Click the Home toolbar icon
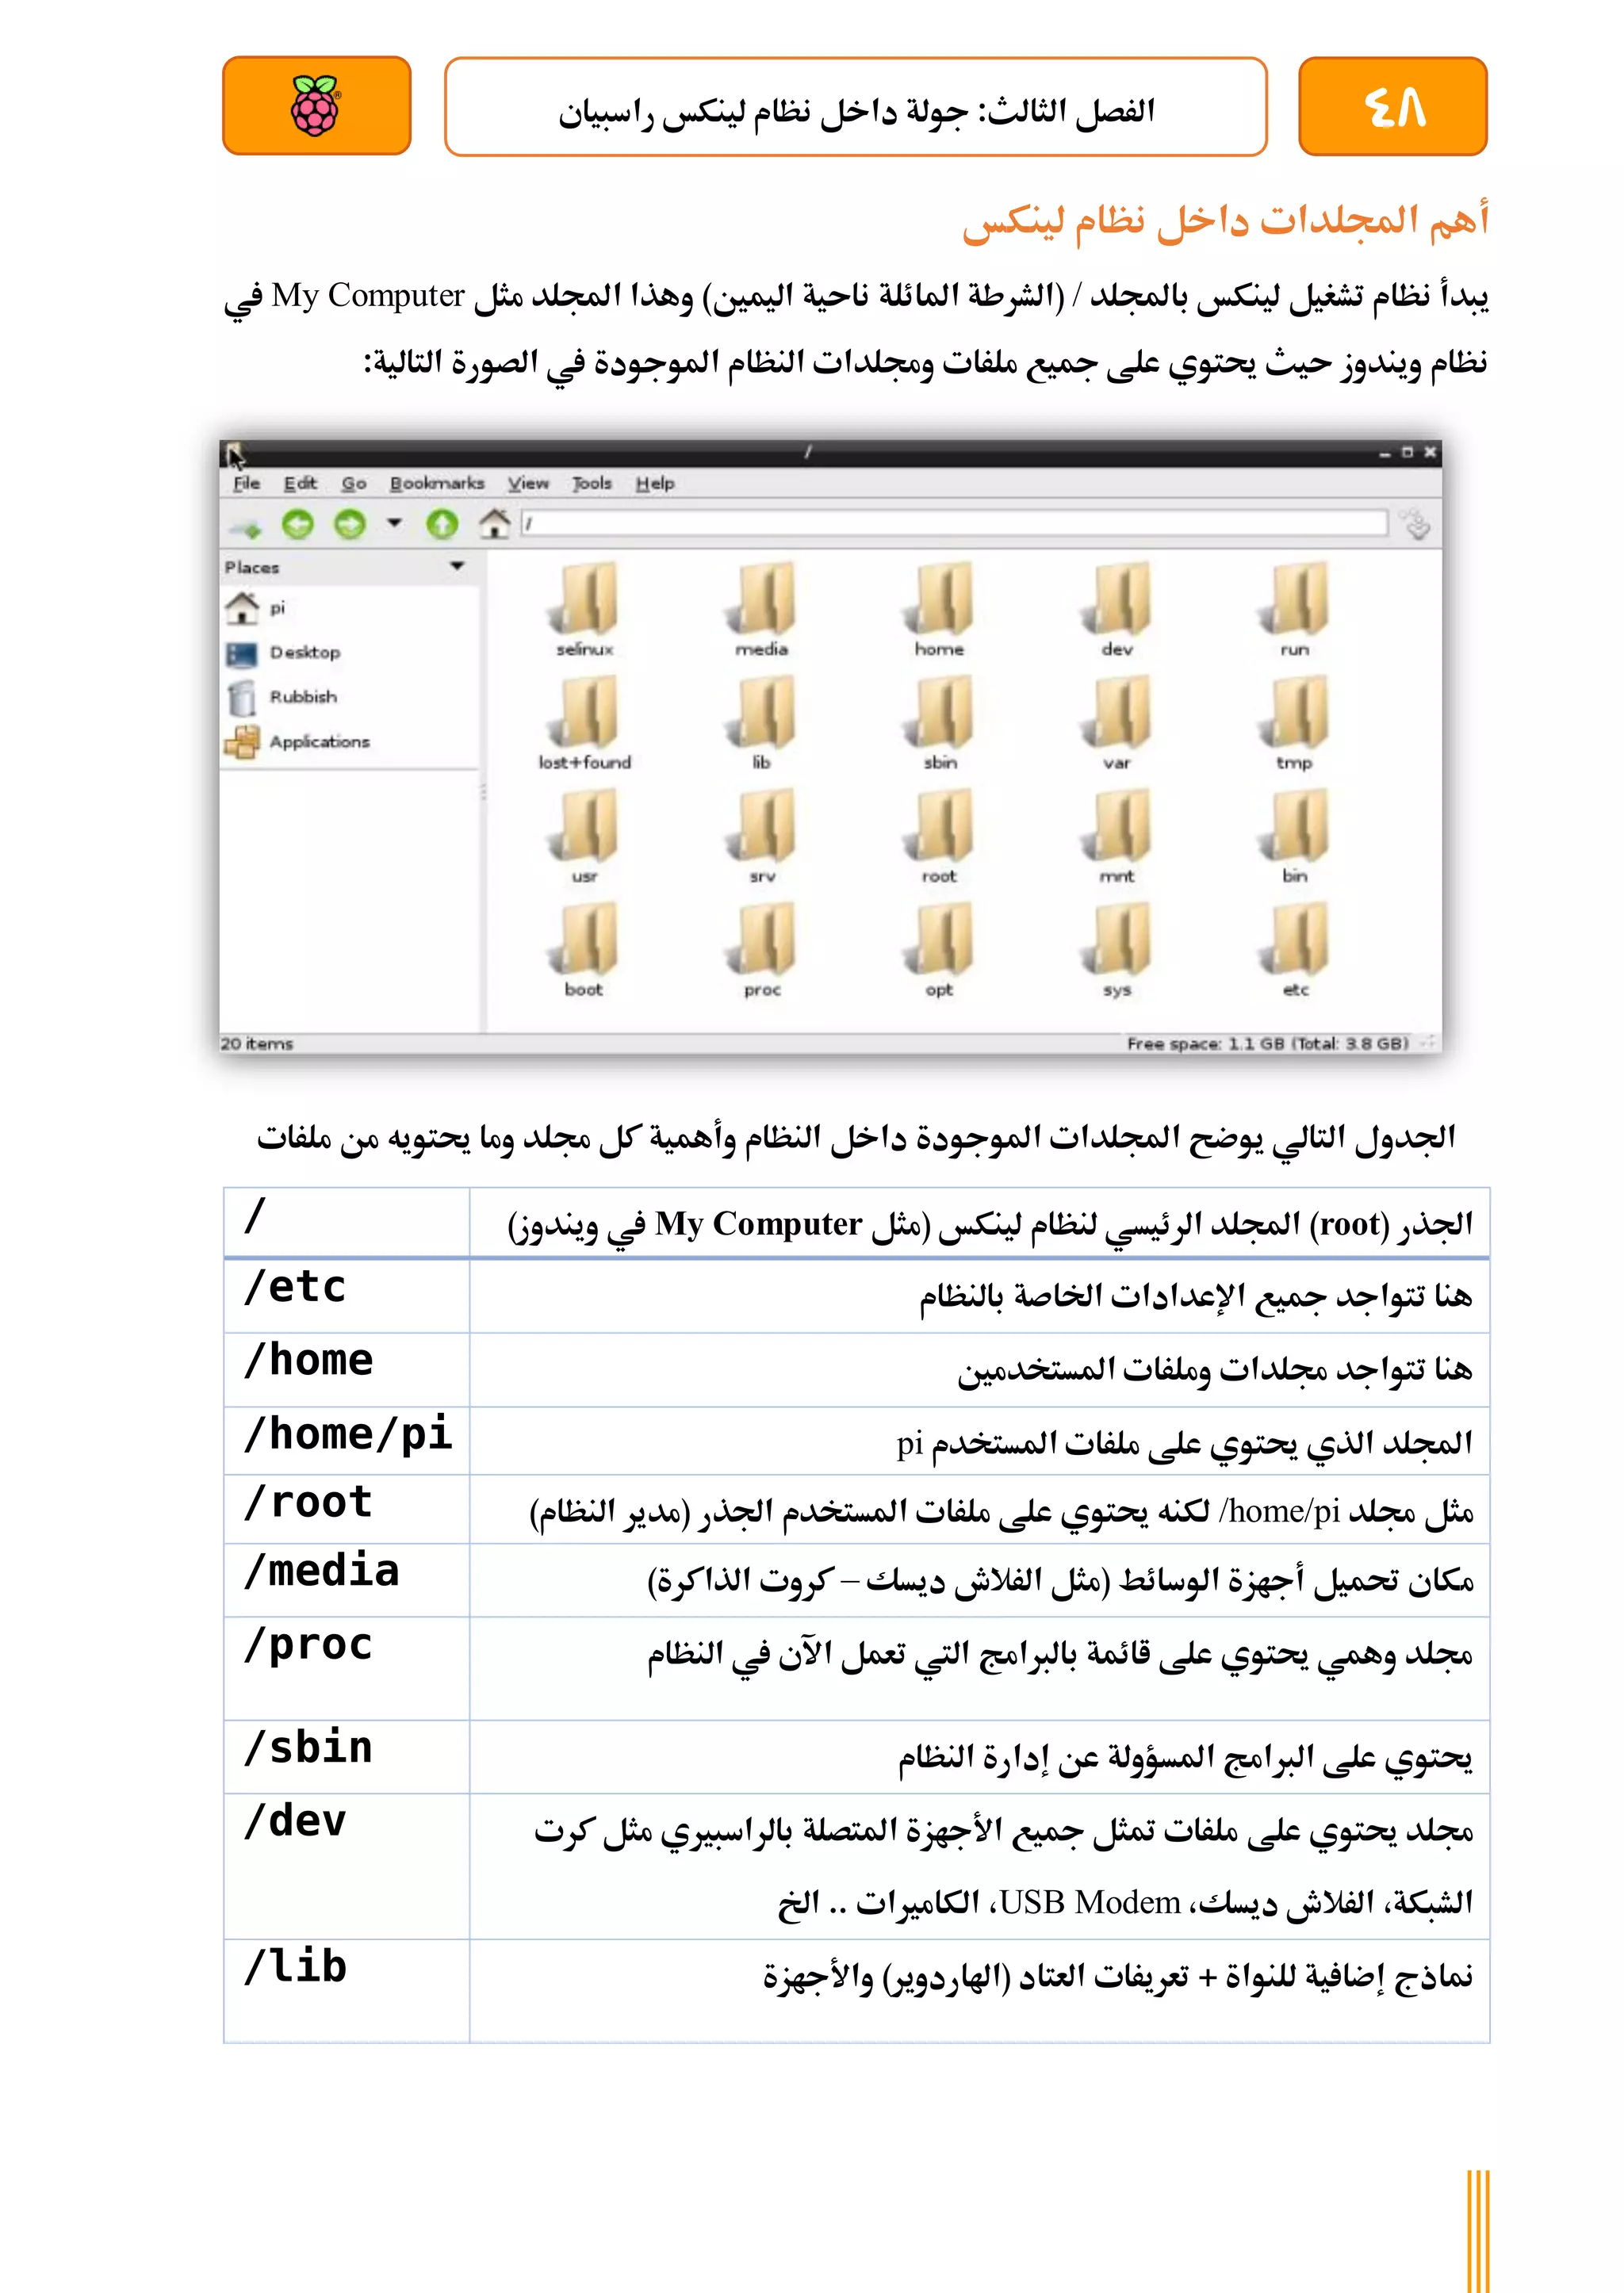The image size is (1624, 2293). [494, 523]
